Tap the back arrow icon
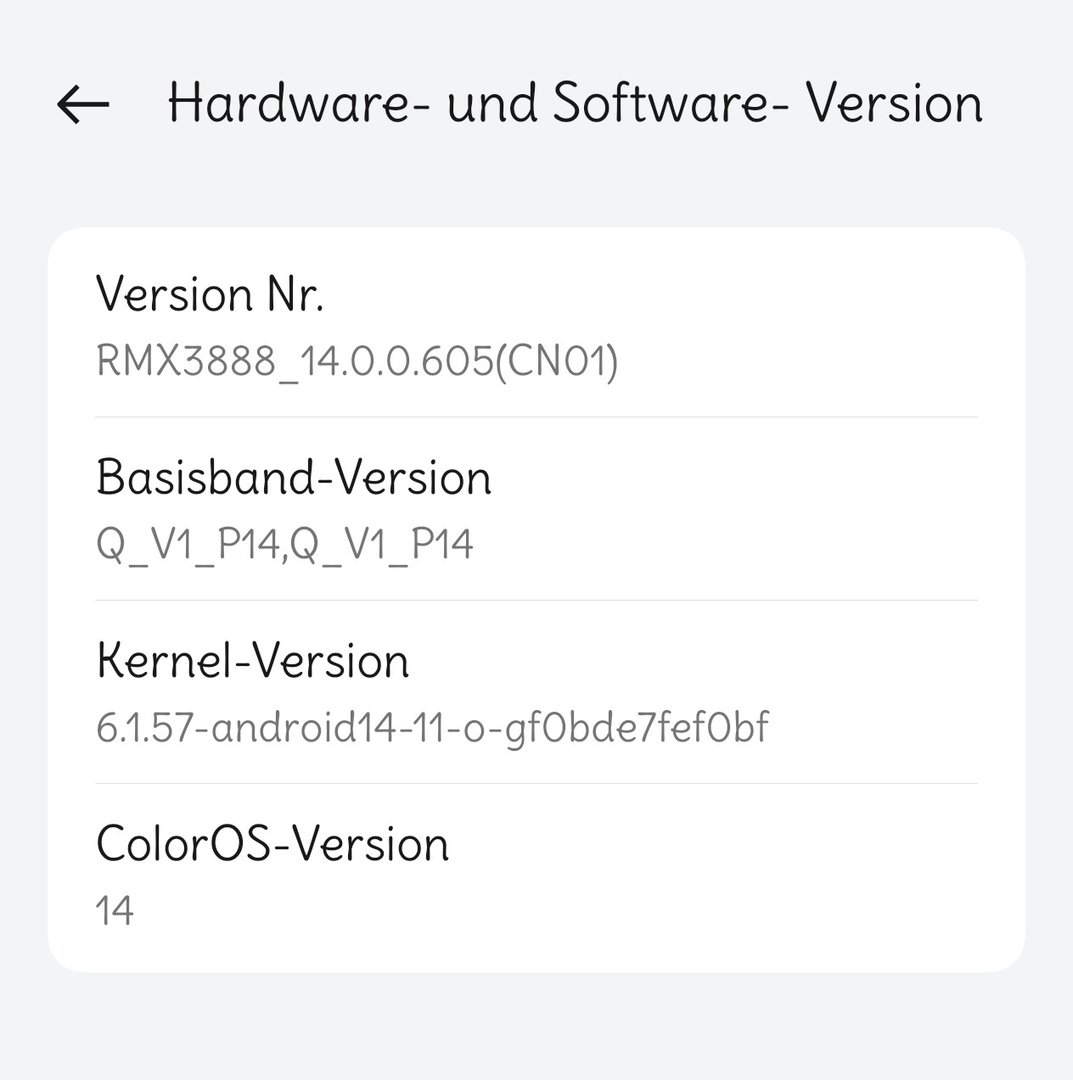 tap(83, 104)
